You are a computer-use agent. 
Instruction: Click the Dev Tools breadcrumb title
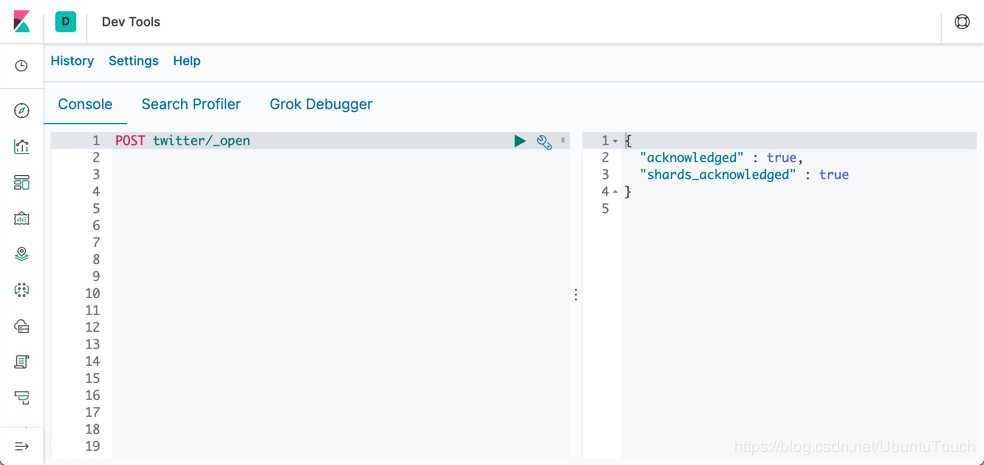click(131, 21)
